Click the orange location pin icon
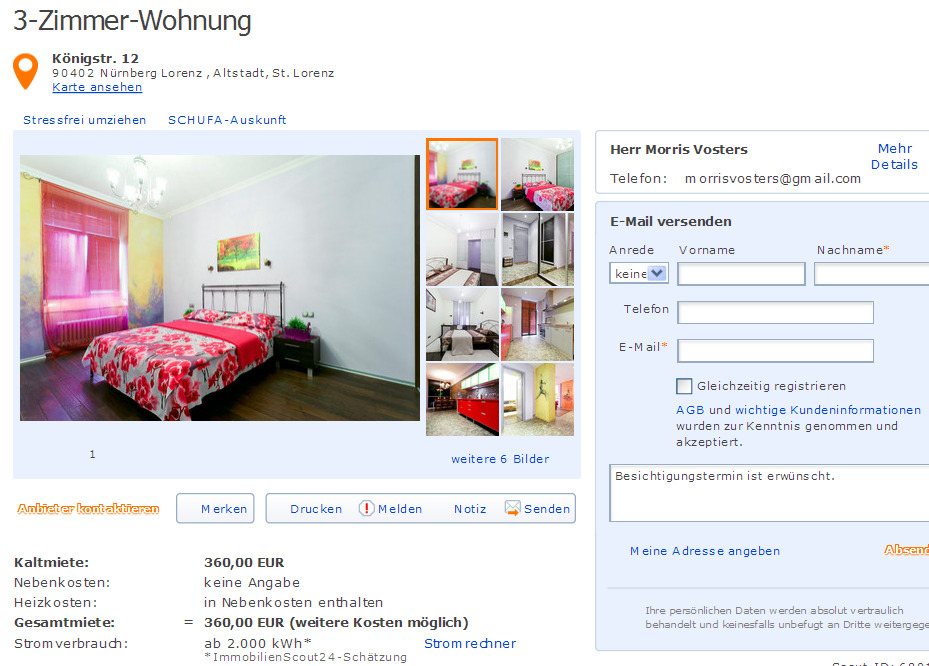 tap(25, 71)
